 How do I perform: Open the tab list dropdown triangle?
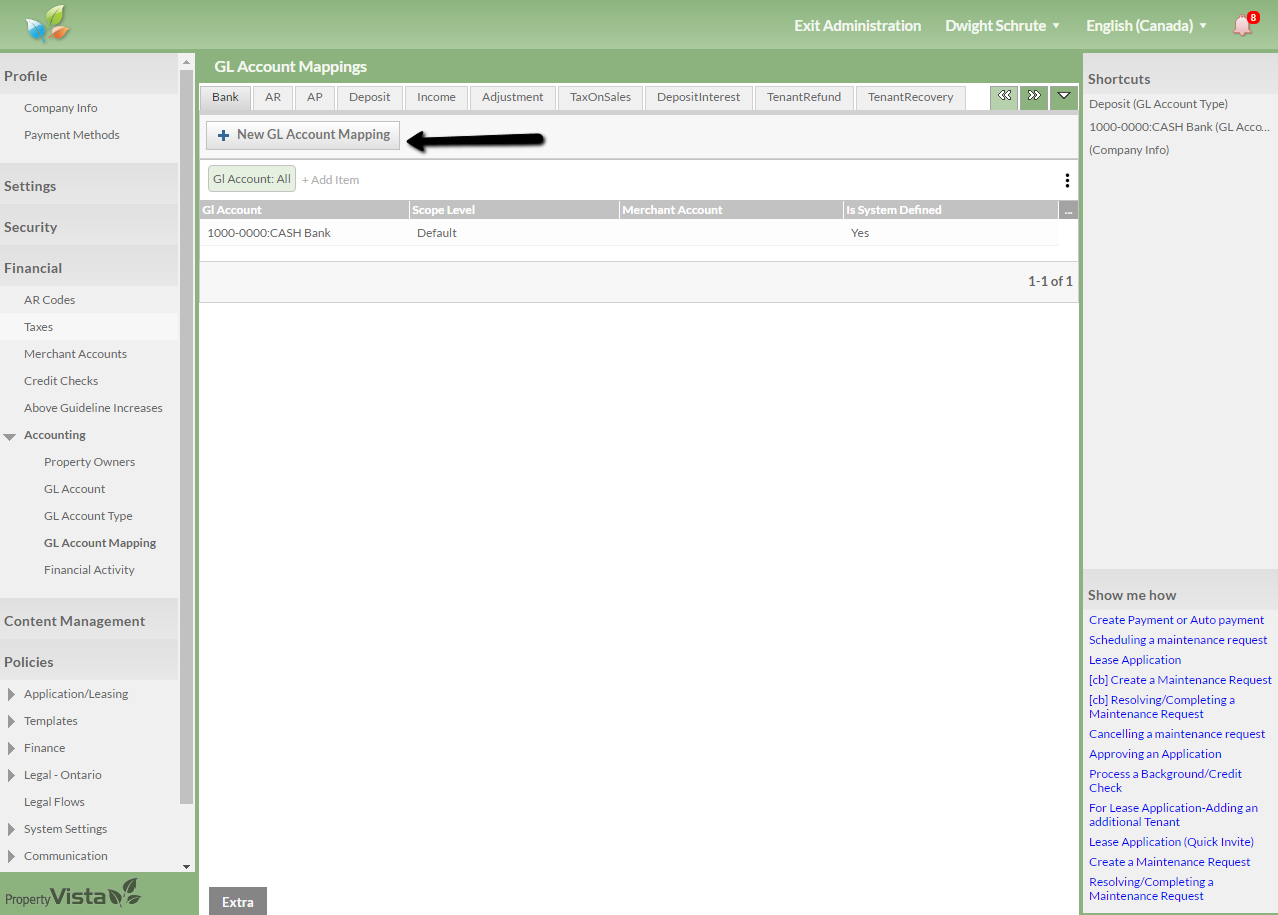[1063, 97]
